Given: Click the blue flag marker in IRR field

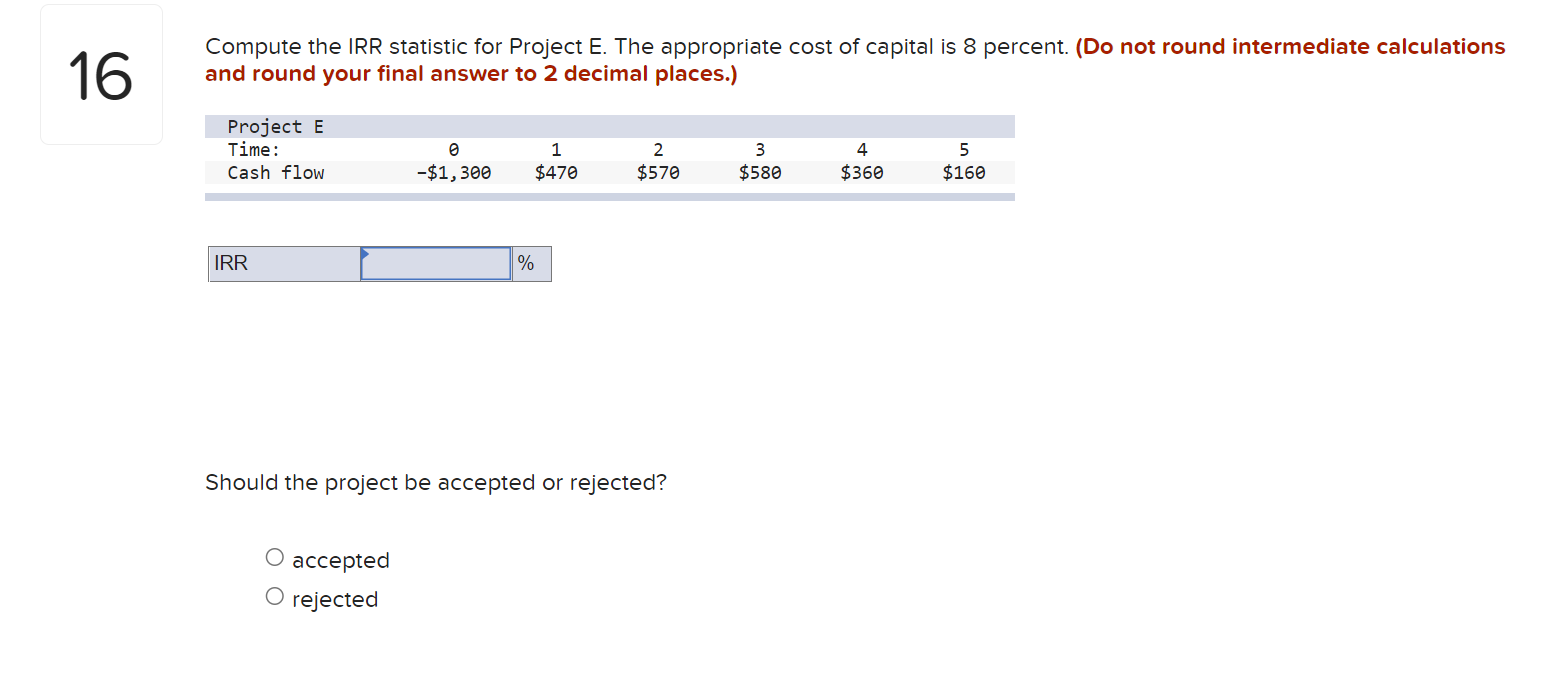Looking at the screenshot, I should (368, 256).
